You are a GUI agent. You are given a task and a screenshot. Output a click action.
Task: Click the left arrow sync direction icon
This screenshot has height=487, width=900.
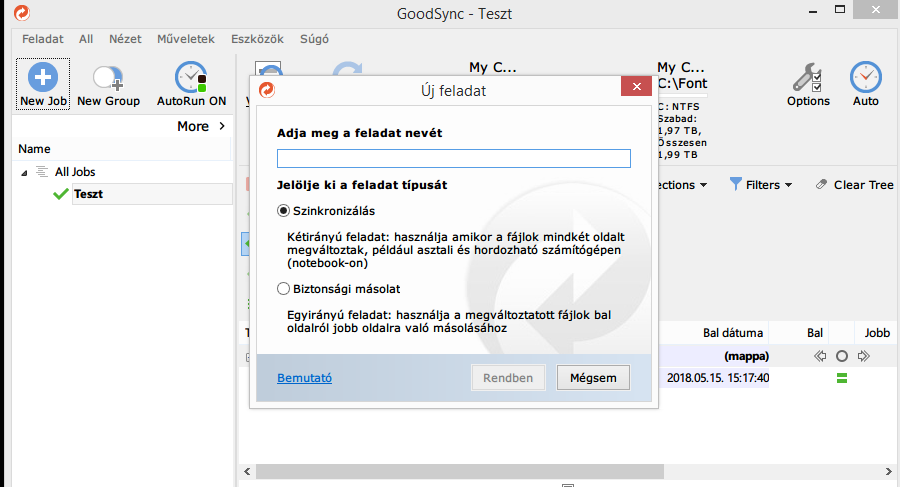pos(821,356)
